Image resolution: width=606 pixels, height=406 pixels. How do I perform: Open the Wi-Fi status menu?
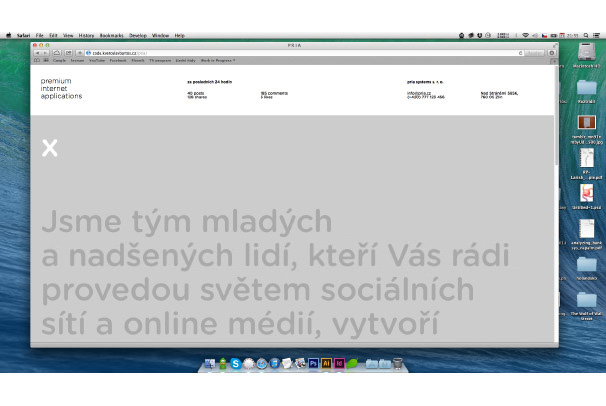coord(524,35)
